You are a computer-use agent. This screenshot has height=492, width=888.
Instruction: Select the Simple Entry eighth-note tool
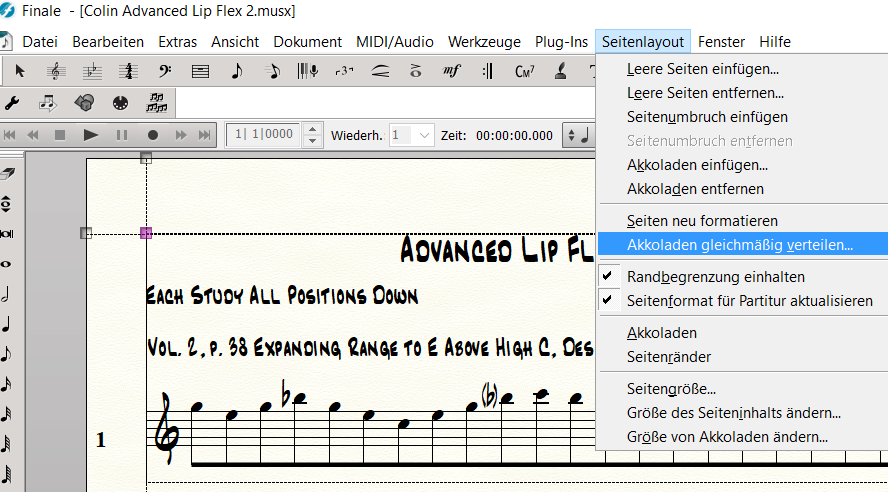point(237,71)
